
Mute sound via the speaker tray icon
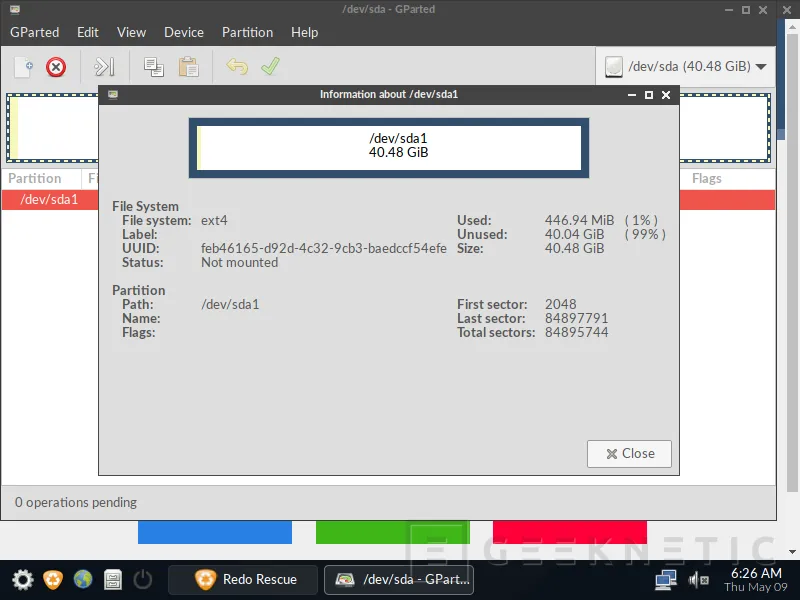pos(698,579)
